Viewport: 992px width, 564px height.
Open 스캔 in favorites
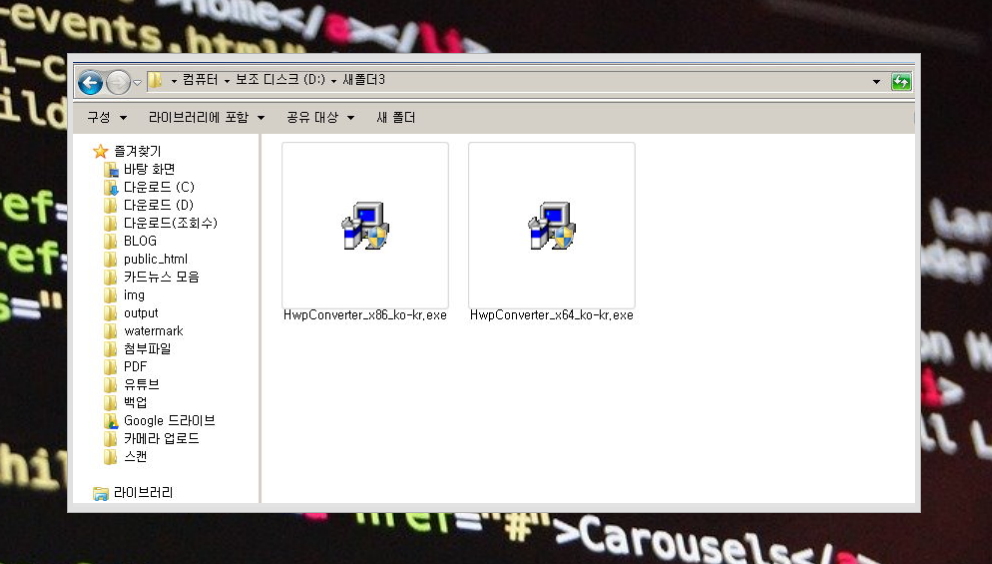135,456
